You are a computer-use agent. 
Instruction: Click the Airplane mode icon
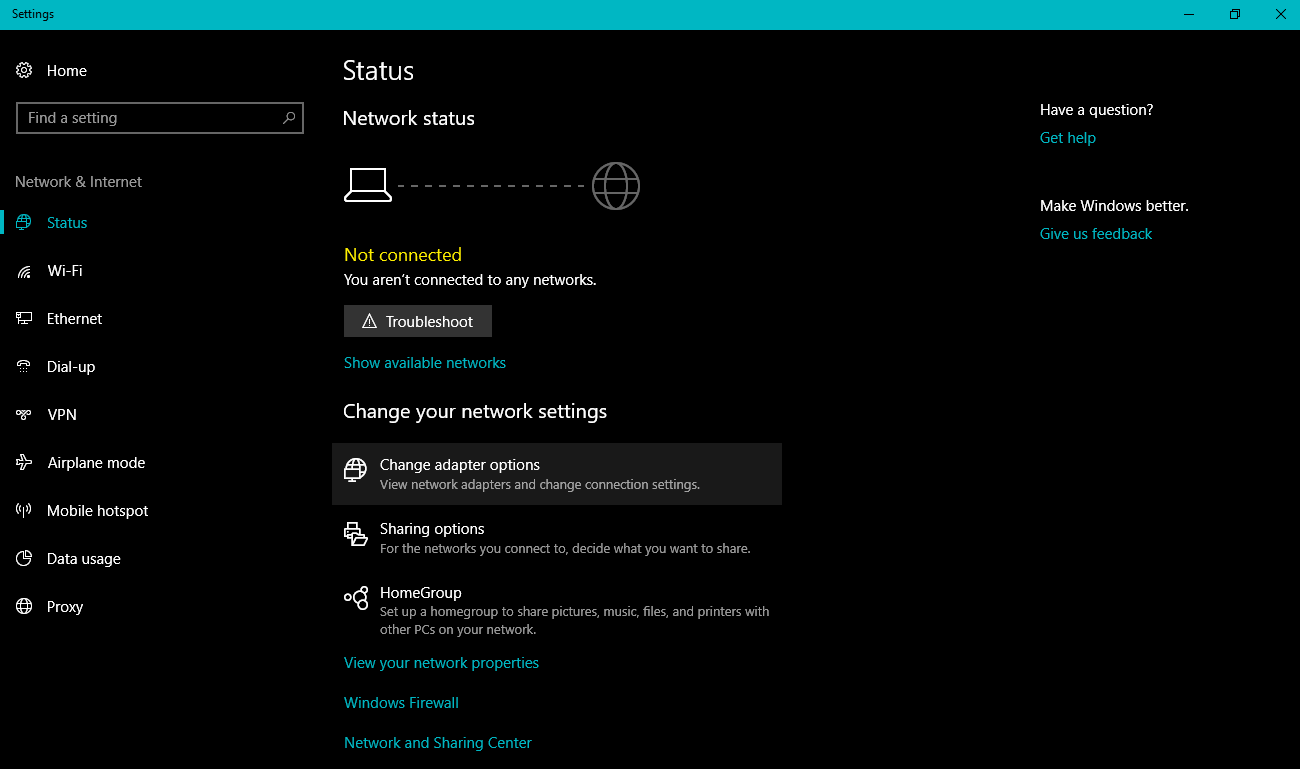[23, 462]
